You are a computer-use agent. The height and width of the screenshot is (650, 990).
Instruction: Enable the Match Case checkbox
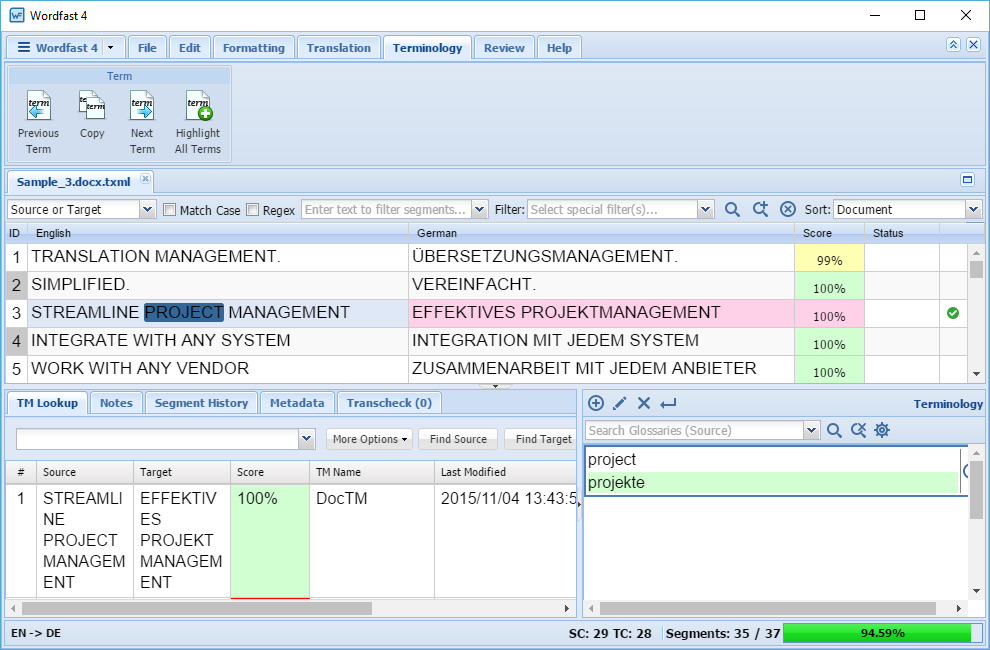point(169,210)
